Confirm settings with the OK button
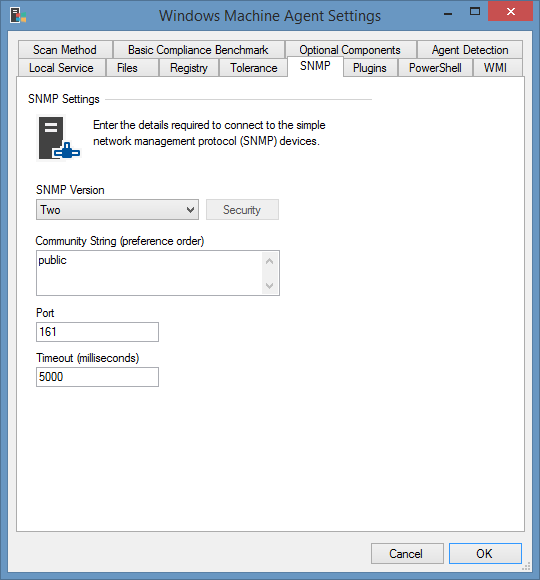Image resolution: width=540 pixels, height=580 pixels. click(485, 553)
